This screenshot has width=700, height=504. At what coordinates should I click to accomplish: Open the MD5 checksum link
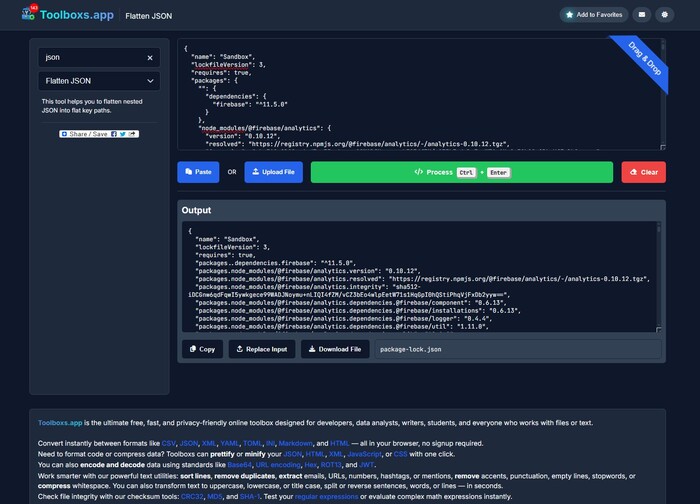(215, 496)
